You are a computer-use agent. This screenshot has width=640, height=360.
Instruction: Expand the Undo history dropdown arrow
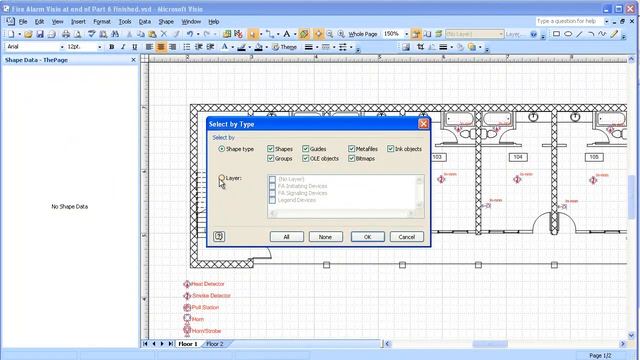(x=198, y=34)
